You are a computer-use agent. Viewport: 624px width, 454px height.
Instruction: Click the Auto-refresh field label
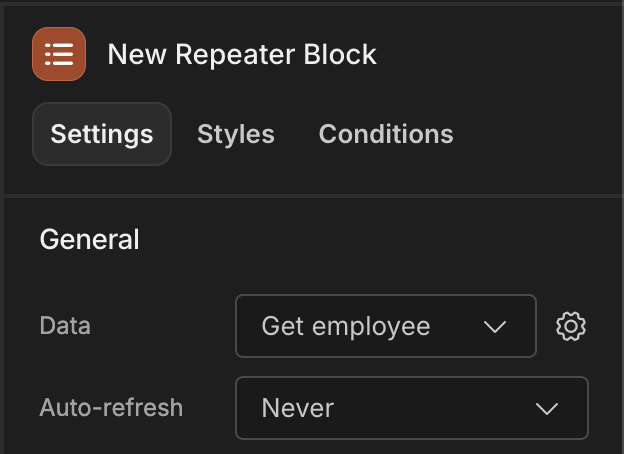(x=111, y=408)
